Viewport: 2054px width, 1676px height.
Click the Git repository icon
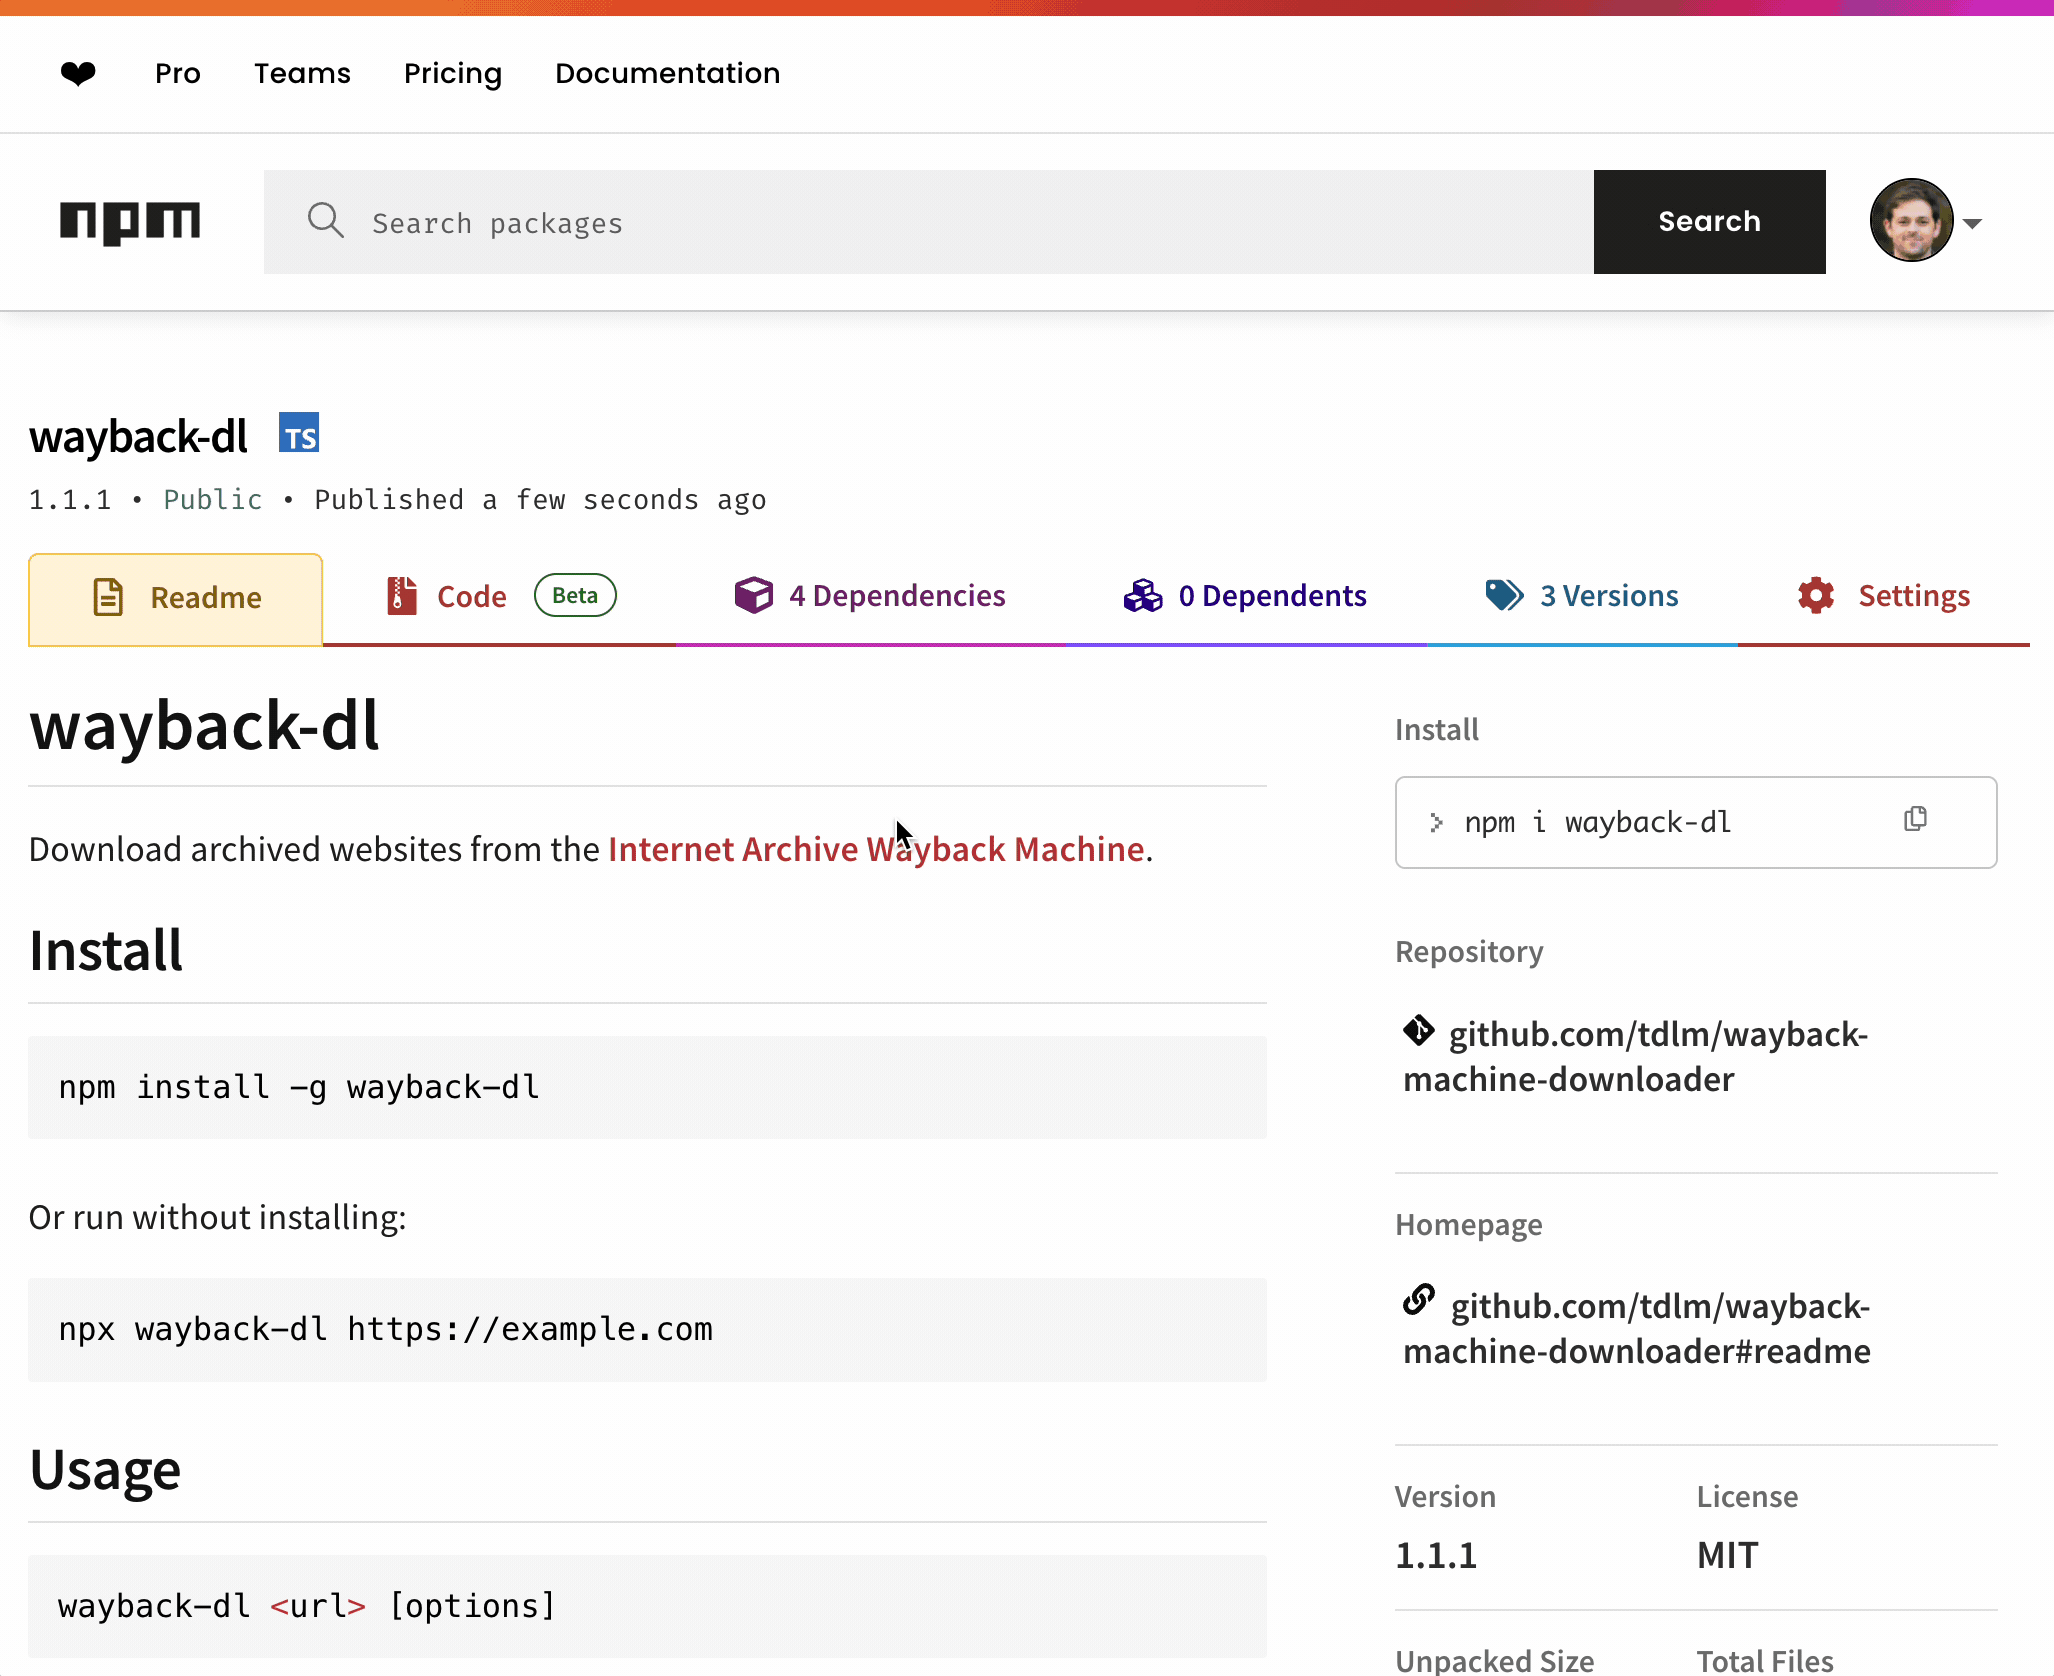coord(1418,1031)
